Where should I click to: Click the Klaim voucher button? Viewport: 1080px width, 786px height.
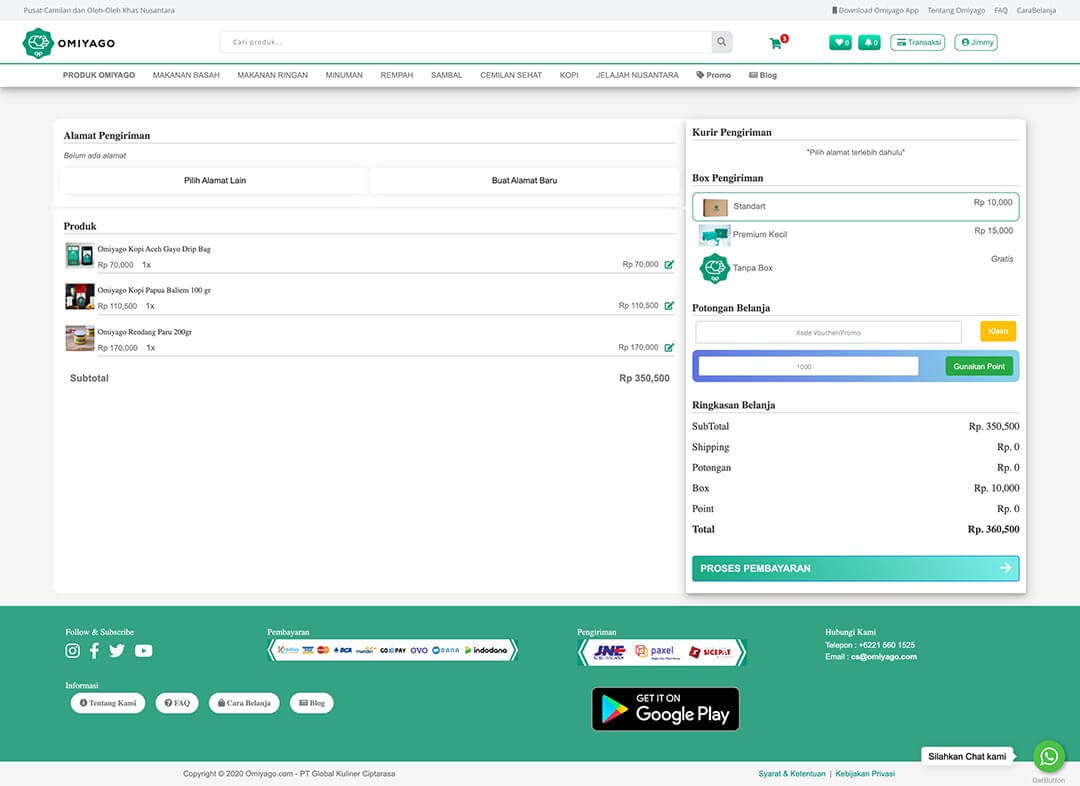tap(997, 332)
